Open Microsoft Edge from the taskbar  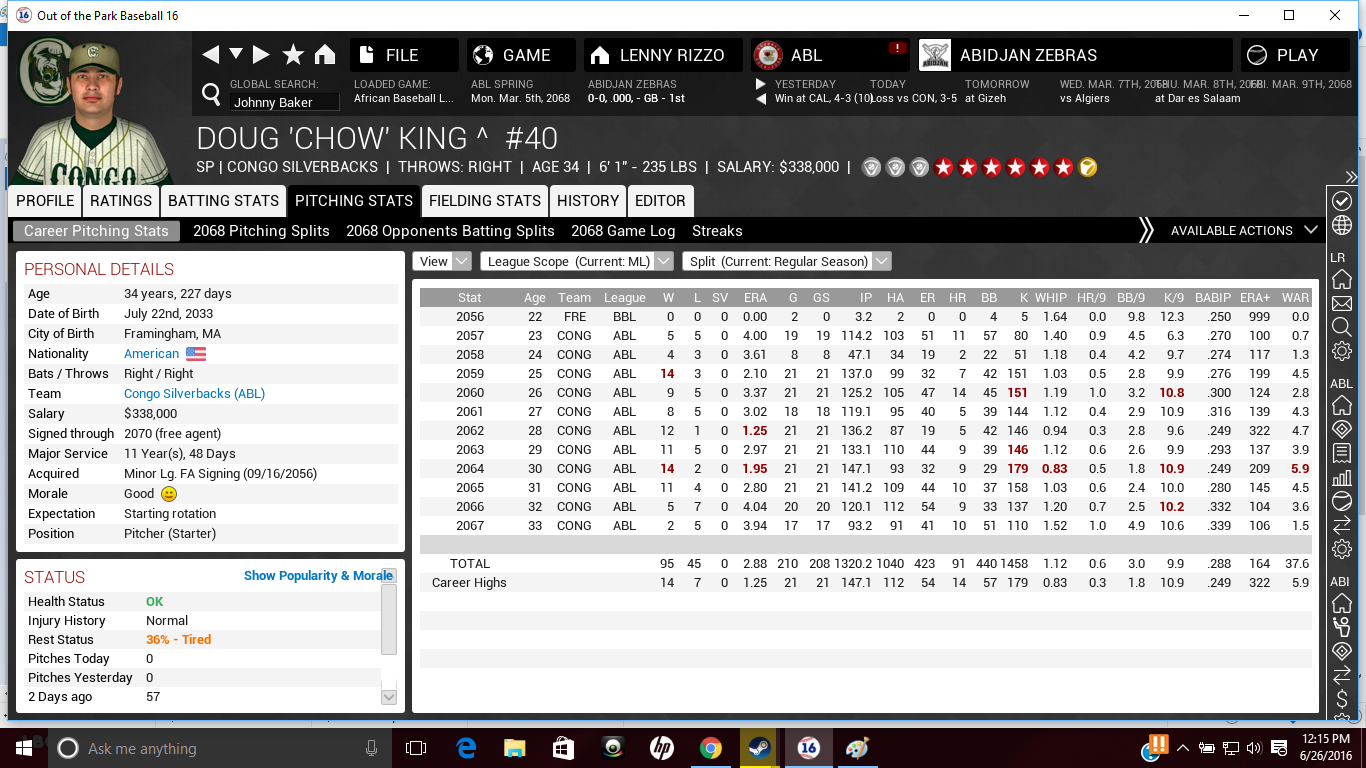click(465, 747)
